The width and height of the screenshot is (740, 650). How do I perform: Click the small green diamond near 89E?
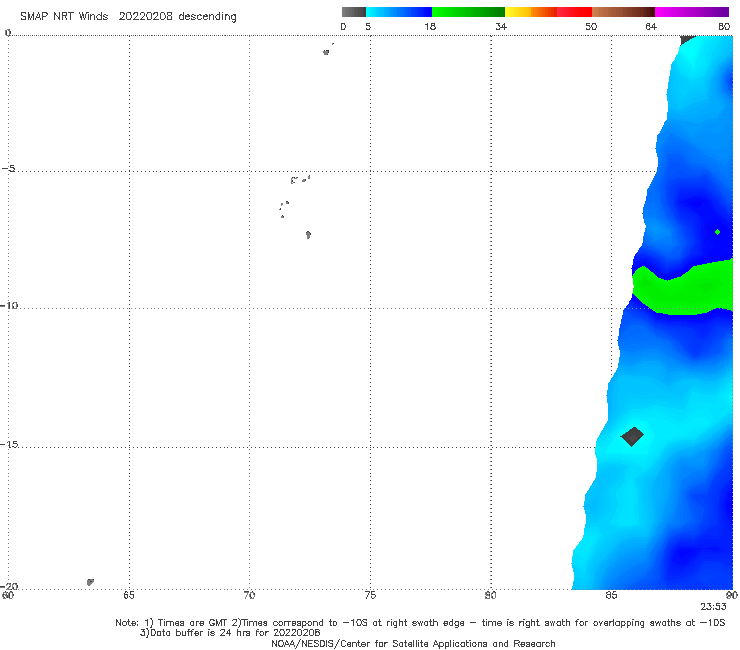pos(717,232)
